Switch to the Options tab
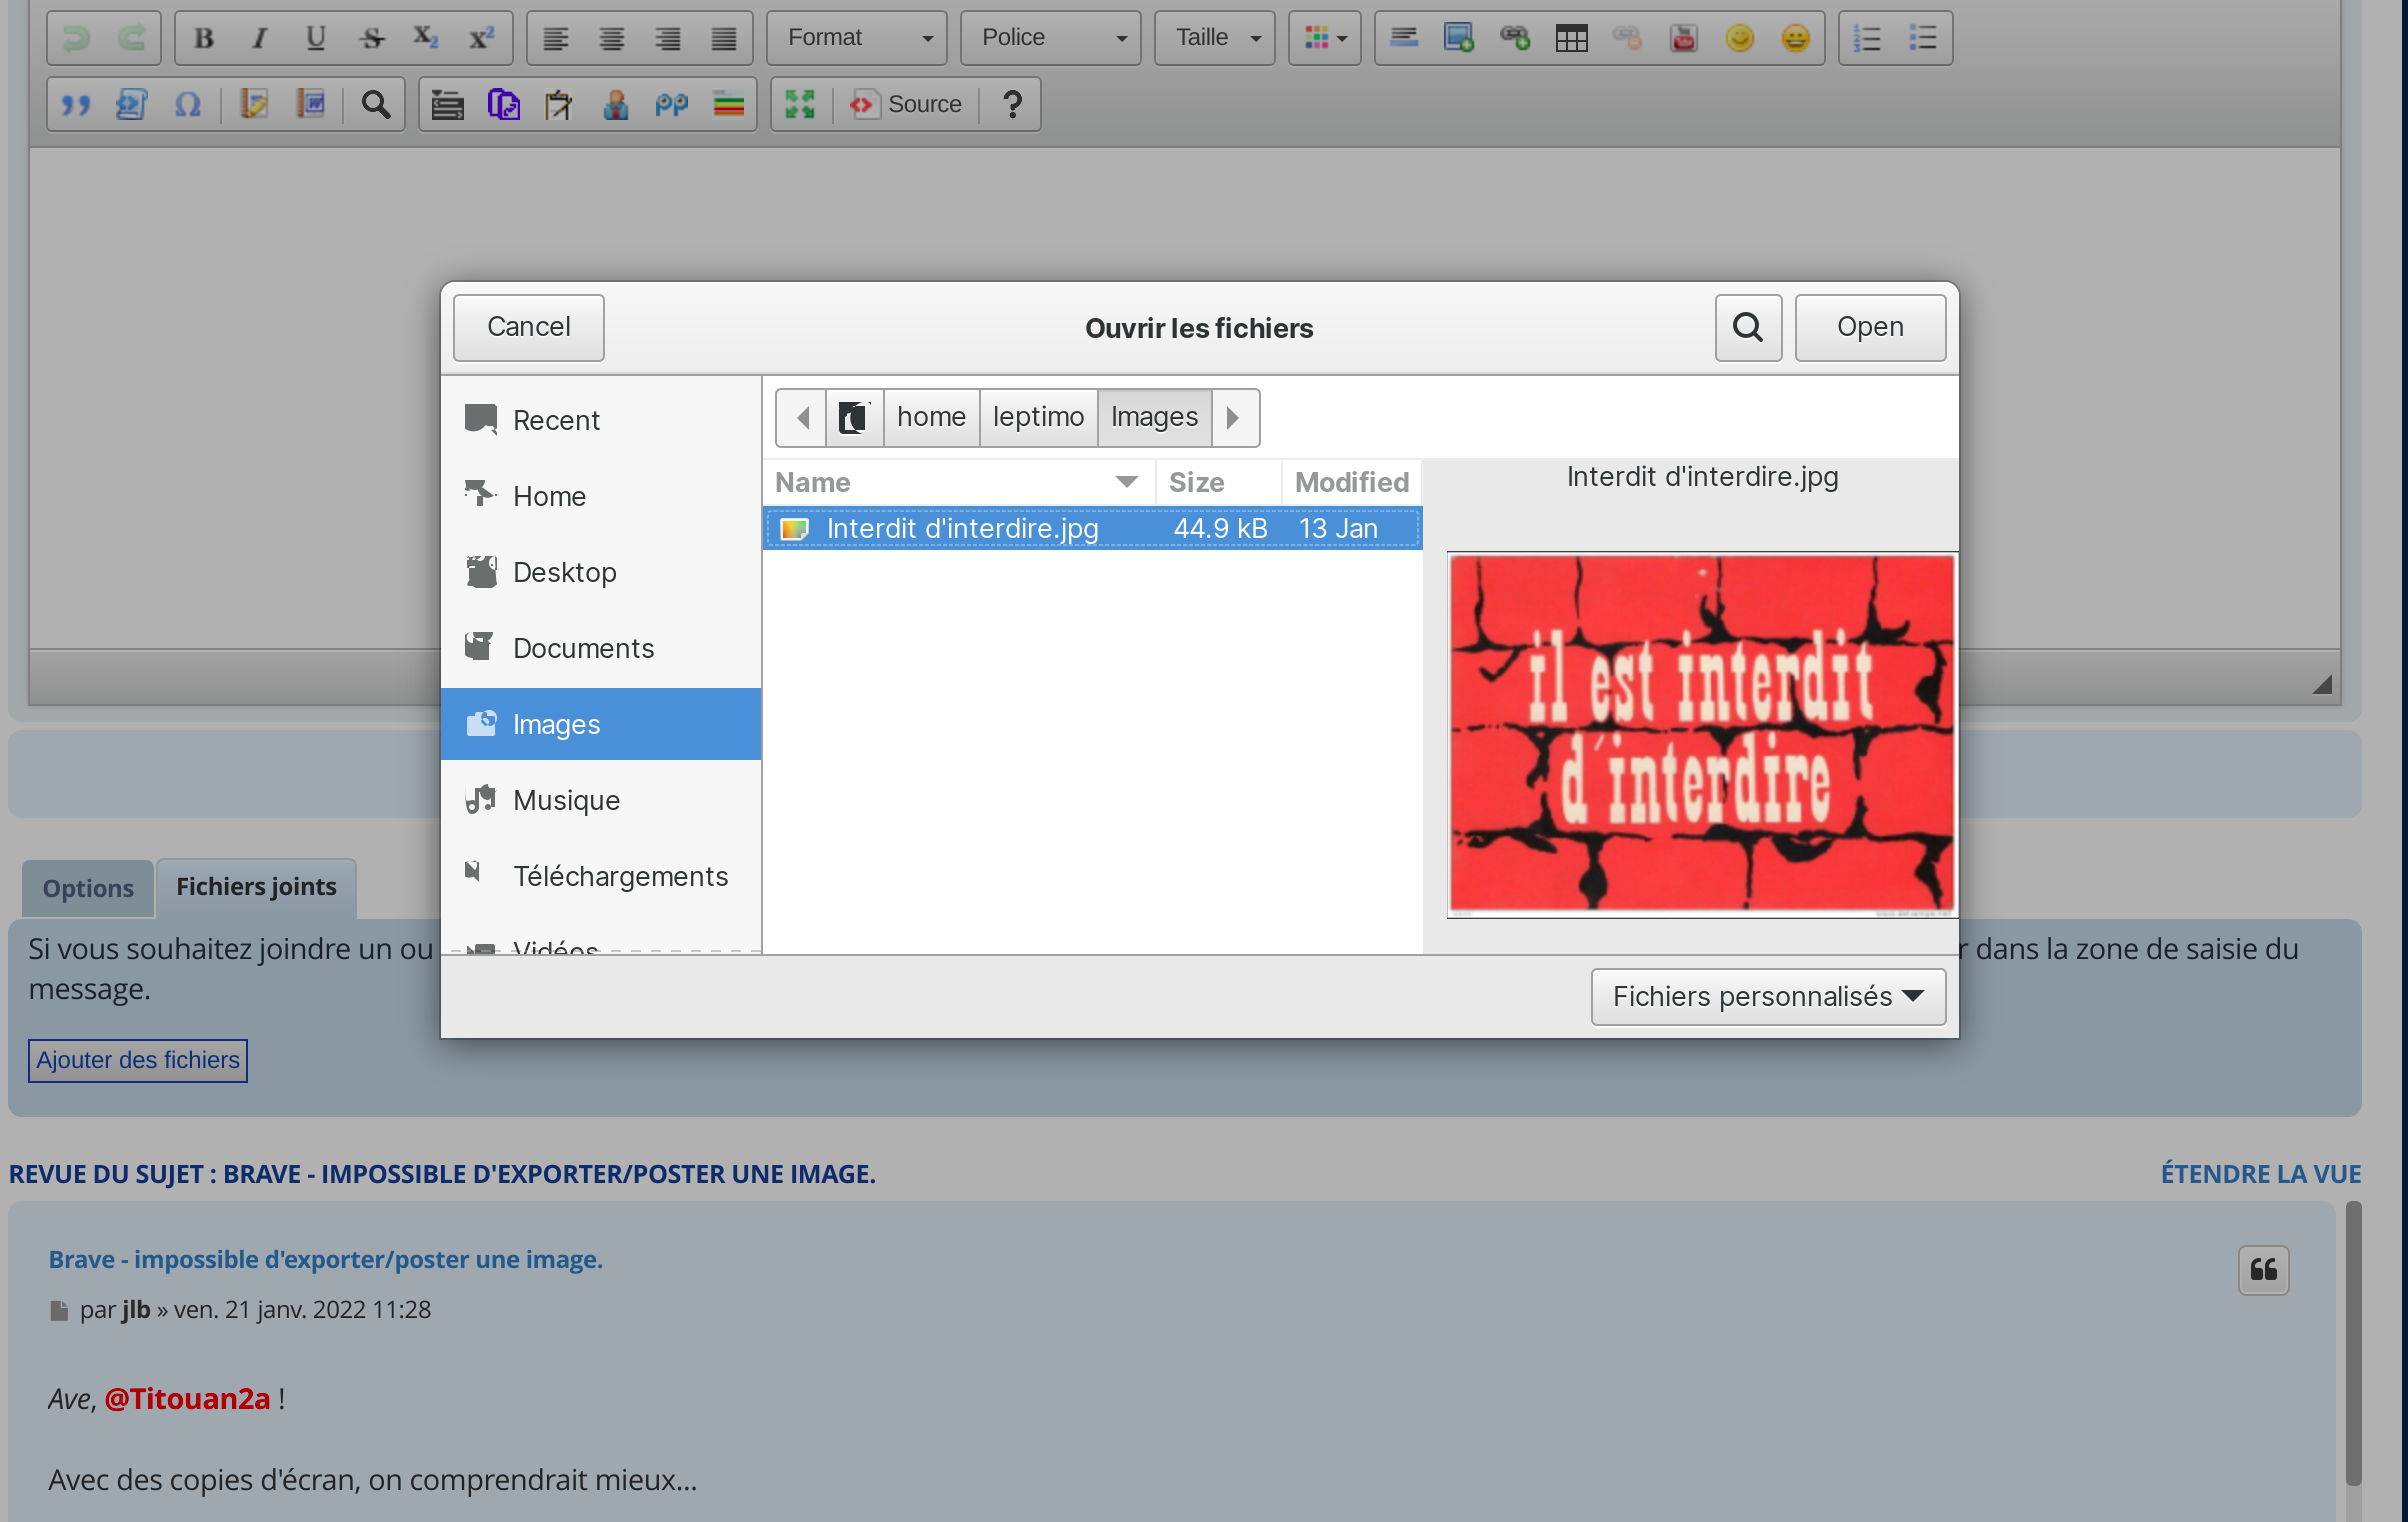This screenshot has width=2408, height=1522. pos(88,888)
